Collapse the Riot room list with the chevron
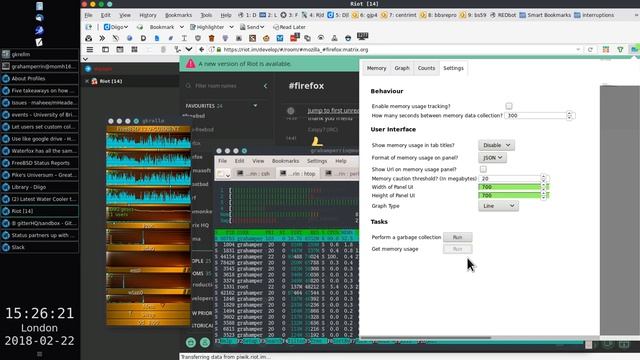 coord(266,86)
